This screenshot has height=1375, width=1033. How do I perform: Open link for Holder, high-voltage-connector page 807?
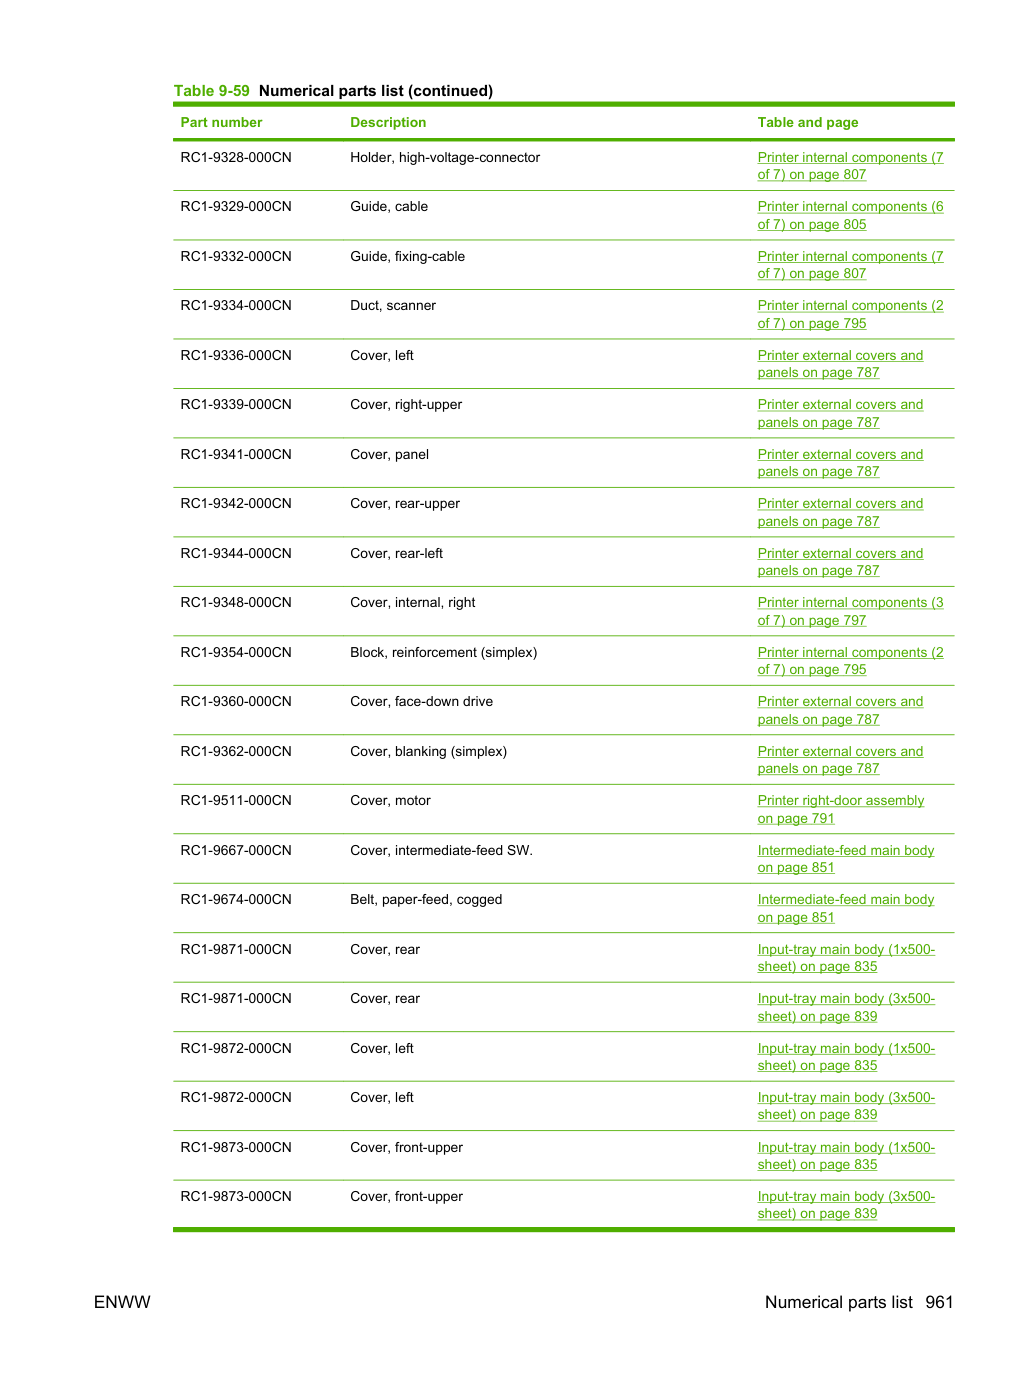(850, 166)
